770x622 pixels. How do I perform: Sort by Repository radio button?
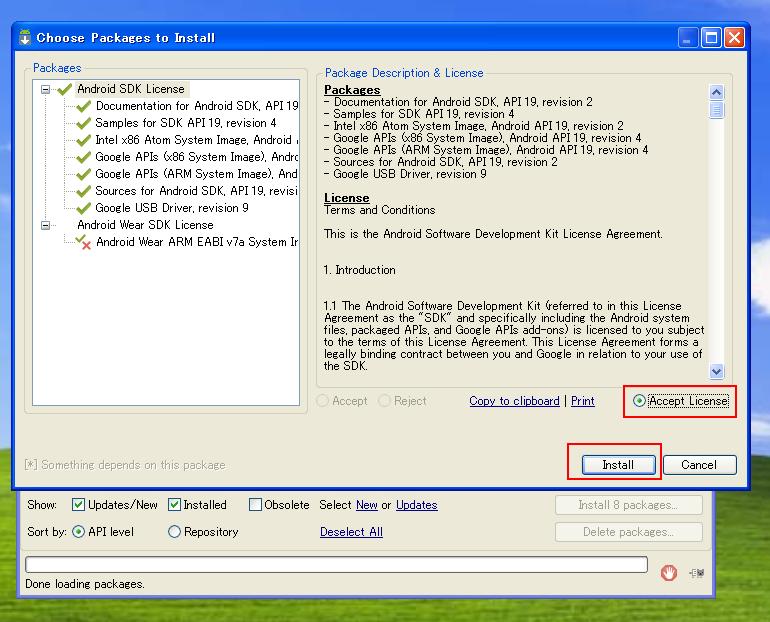point(174,532)
